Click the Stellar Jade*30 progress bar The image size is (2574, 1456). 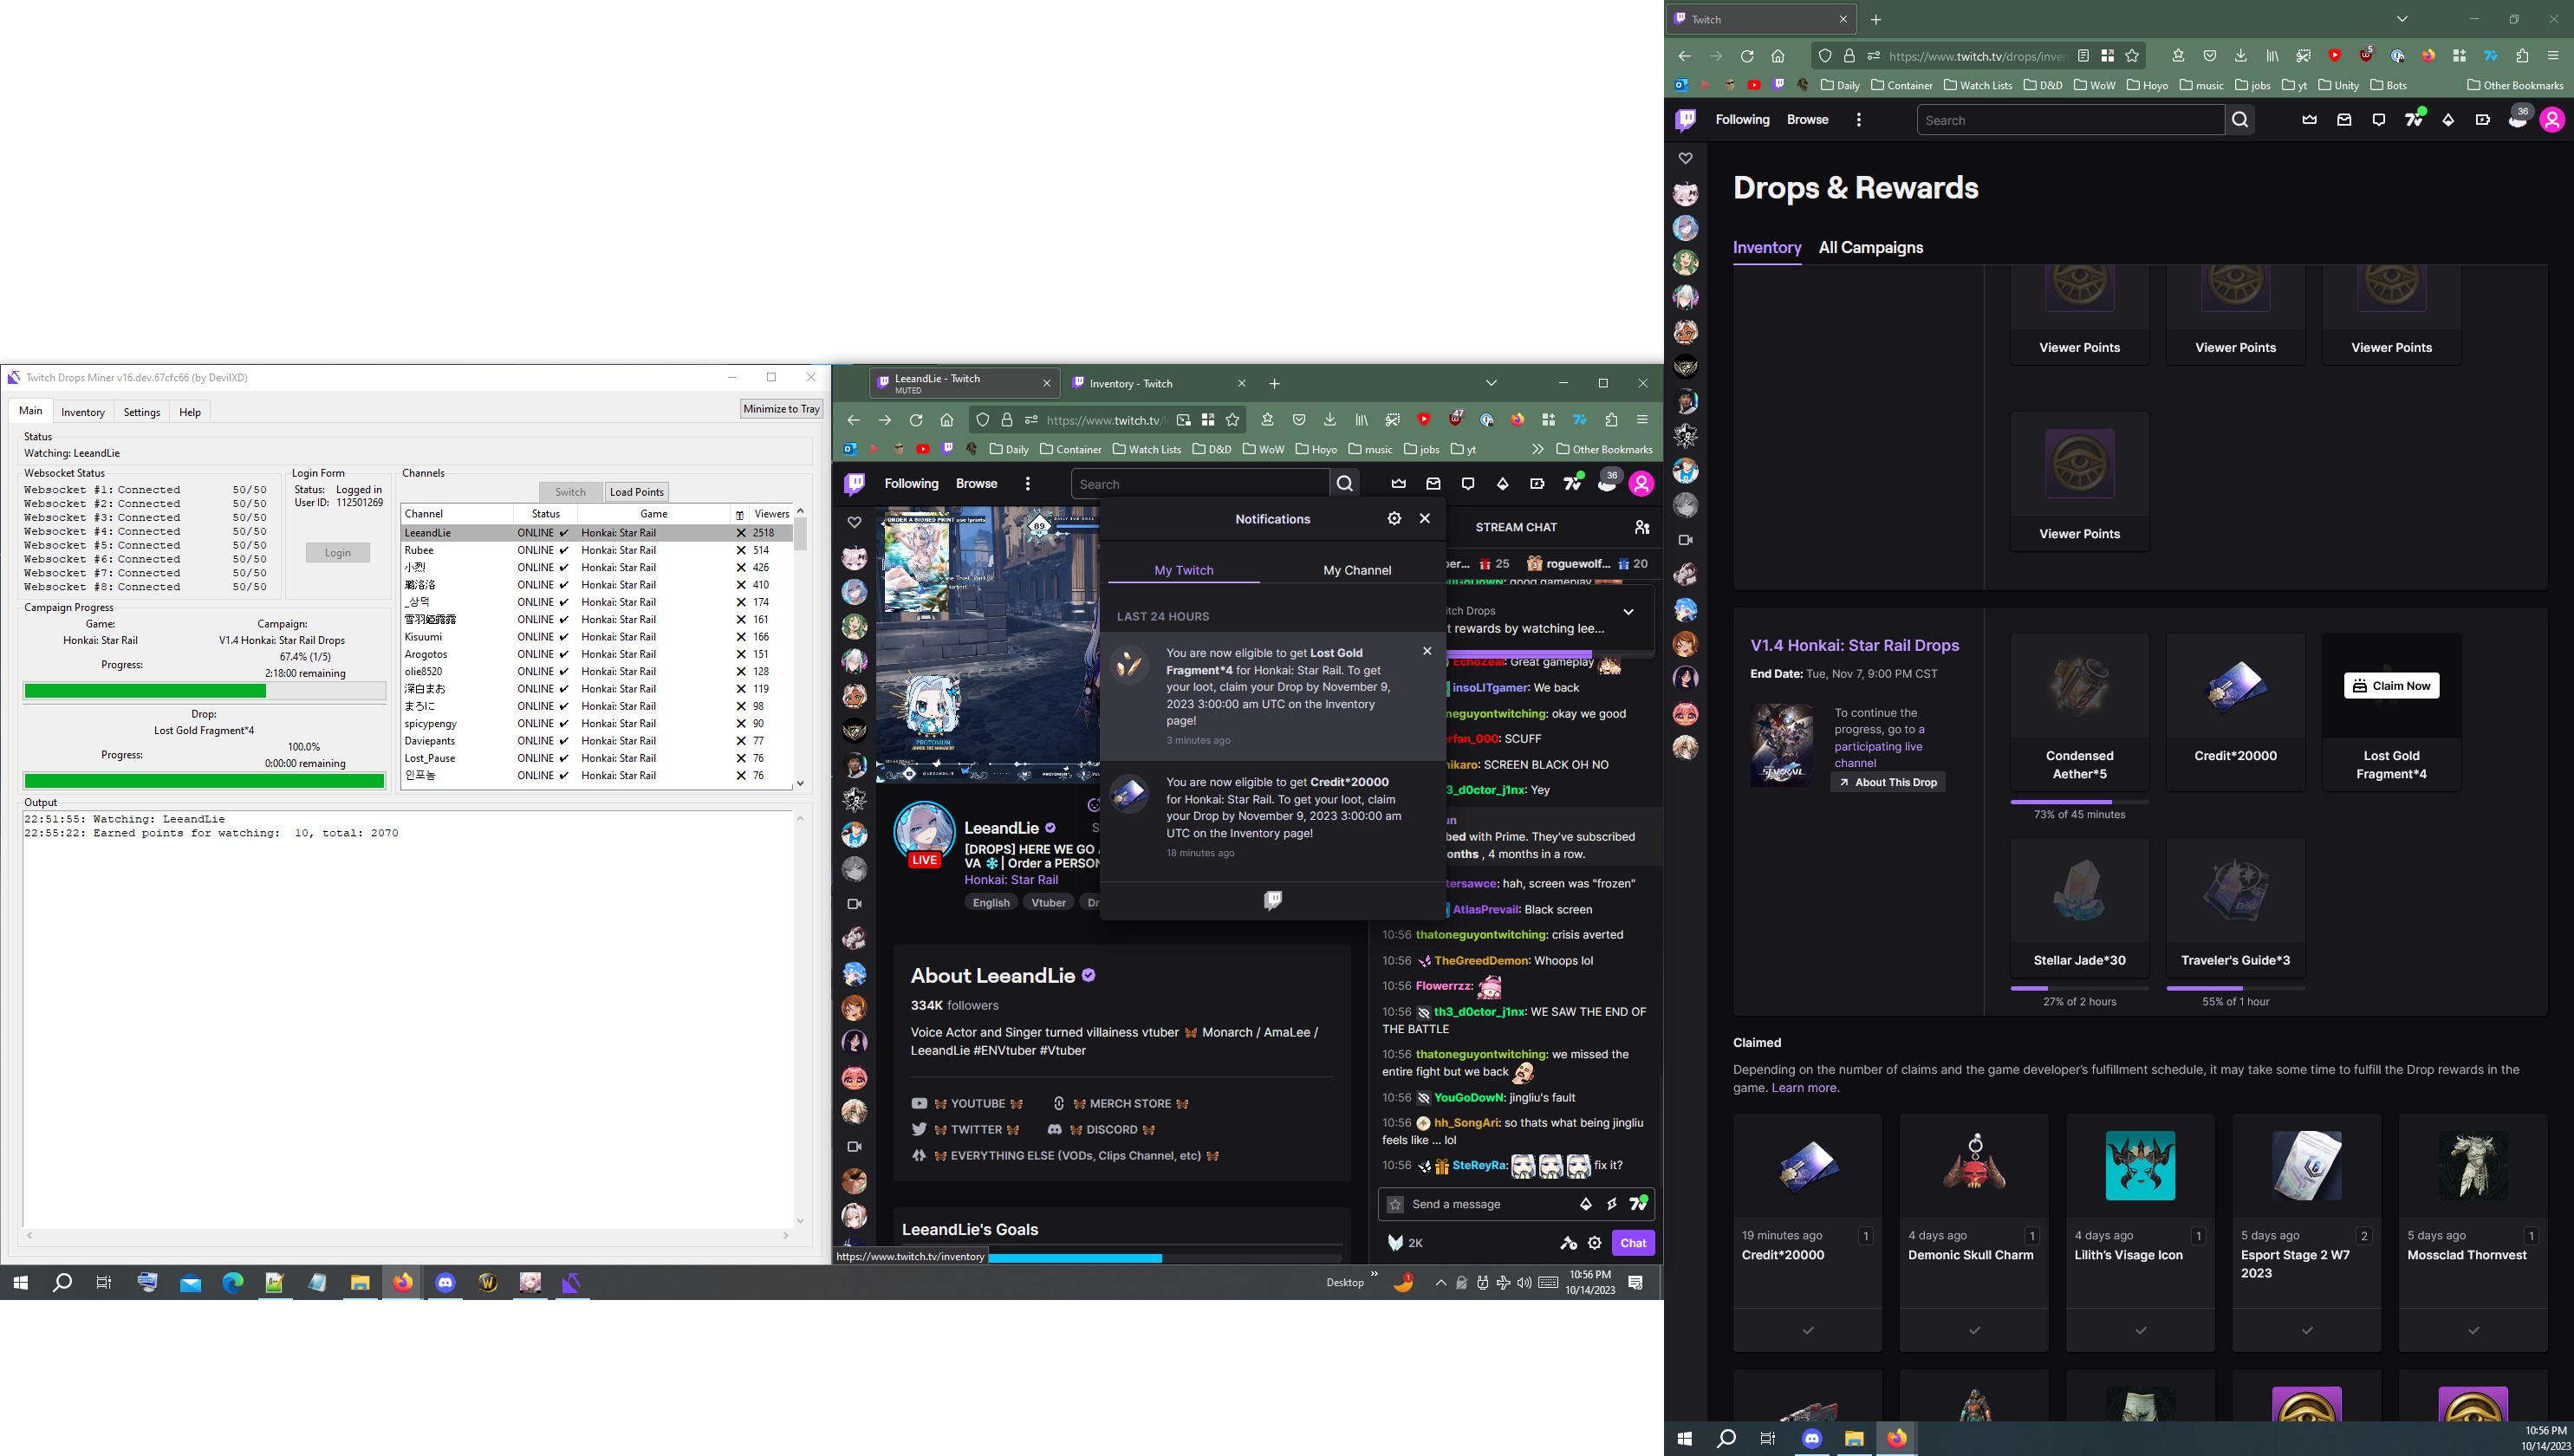[x=2079, y=986]
